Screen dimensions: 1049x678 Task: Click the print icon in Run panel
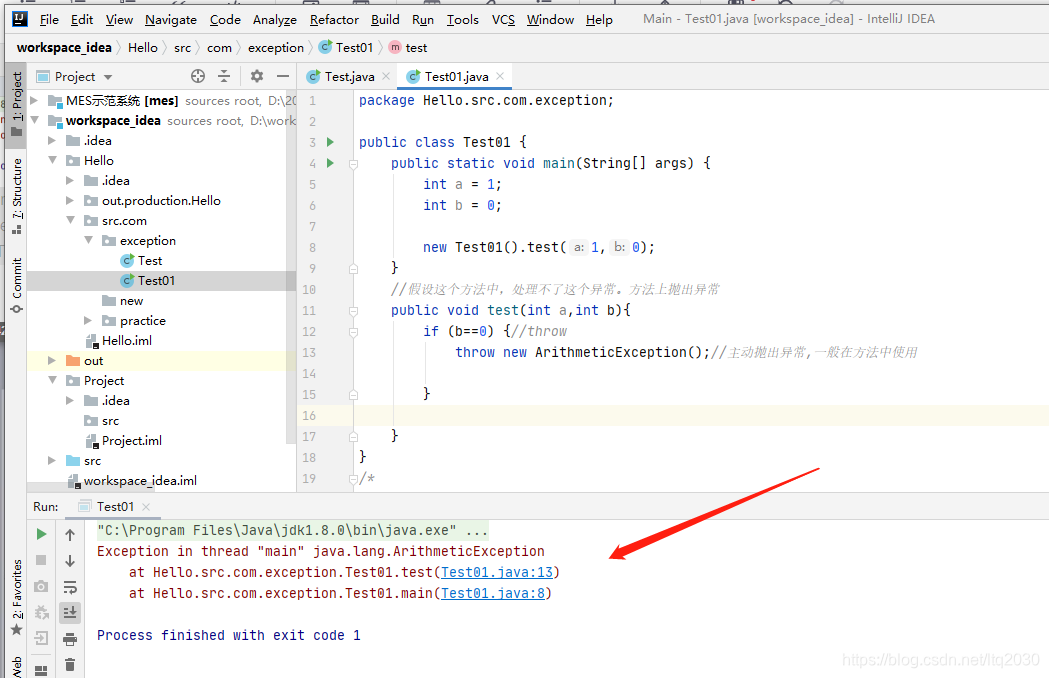tap(70, 639)
